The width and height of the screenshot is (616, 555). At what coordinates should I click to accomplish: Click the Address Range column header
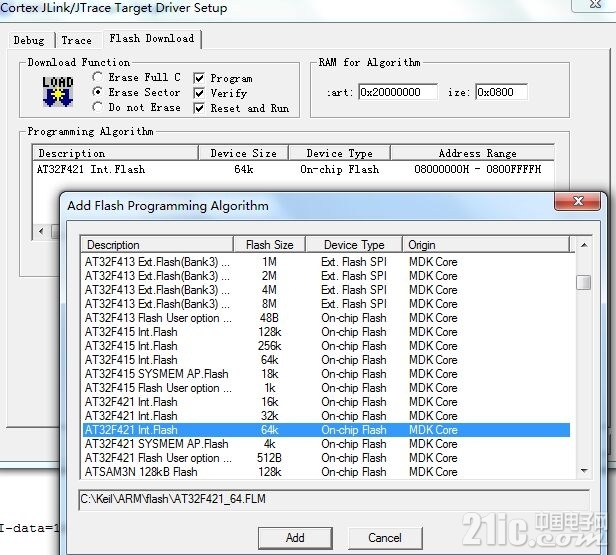click(x=473, y=153)
